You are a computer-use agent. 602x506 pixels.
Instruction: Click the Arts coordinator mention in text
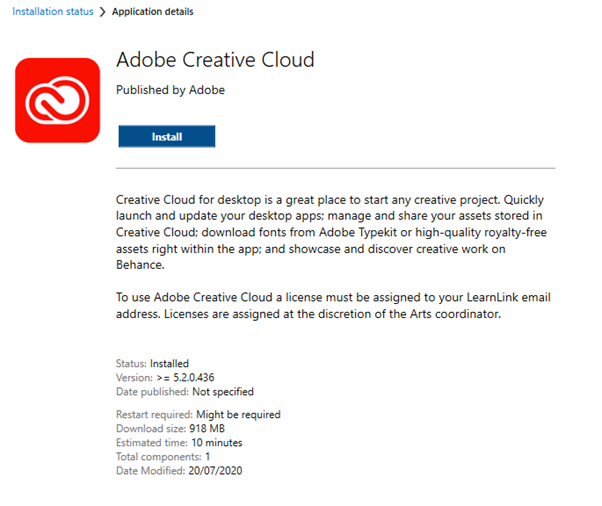point(455,314)
